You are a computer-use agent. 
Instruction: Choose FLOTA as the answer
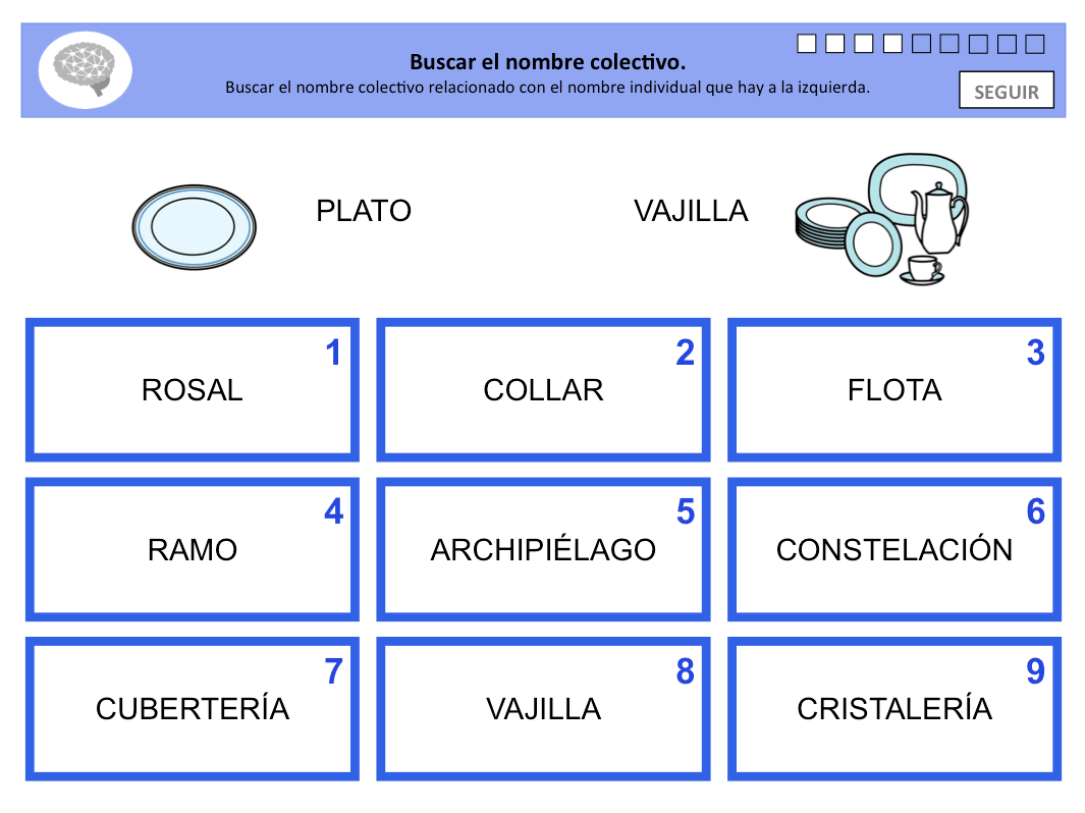click(894, 389)
